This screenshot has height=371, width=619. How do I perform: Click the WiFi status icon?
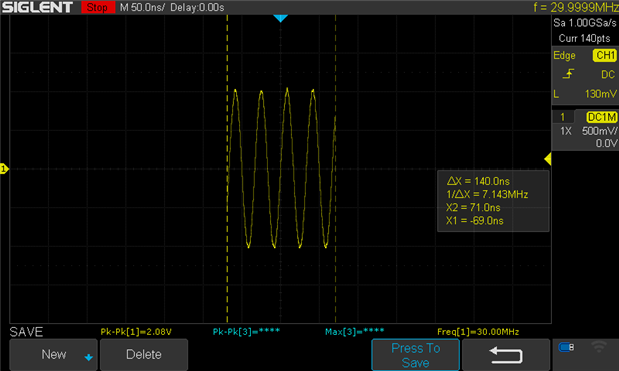click(x=599, y=347)
